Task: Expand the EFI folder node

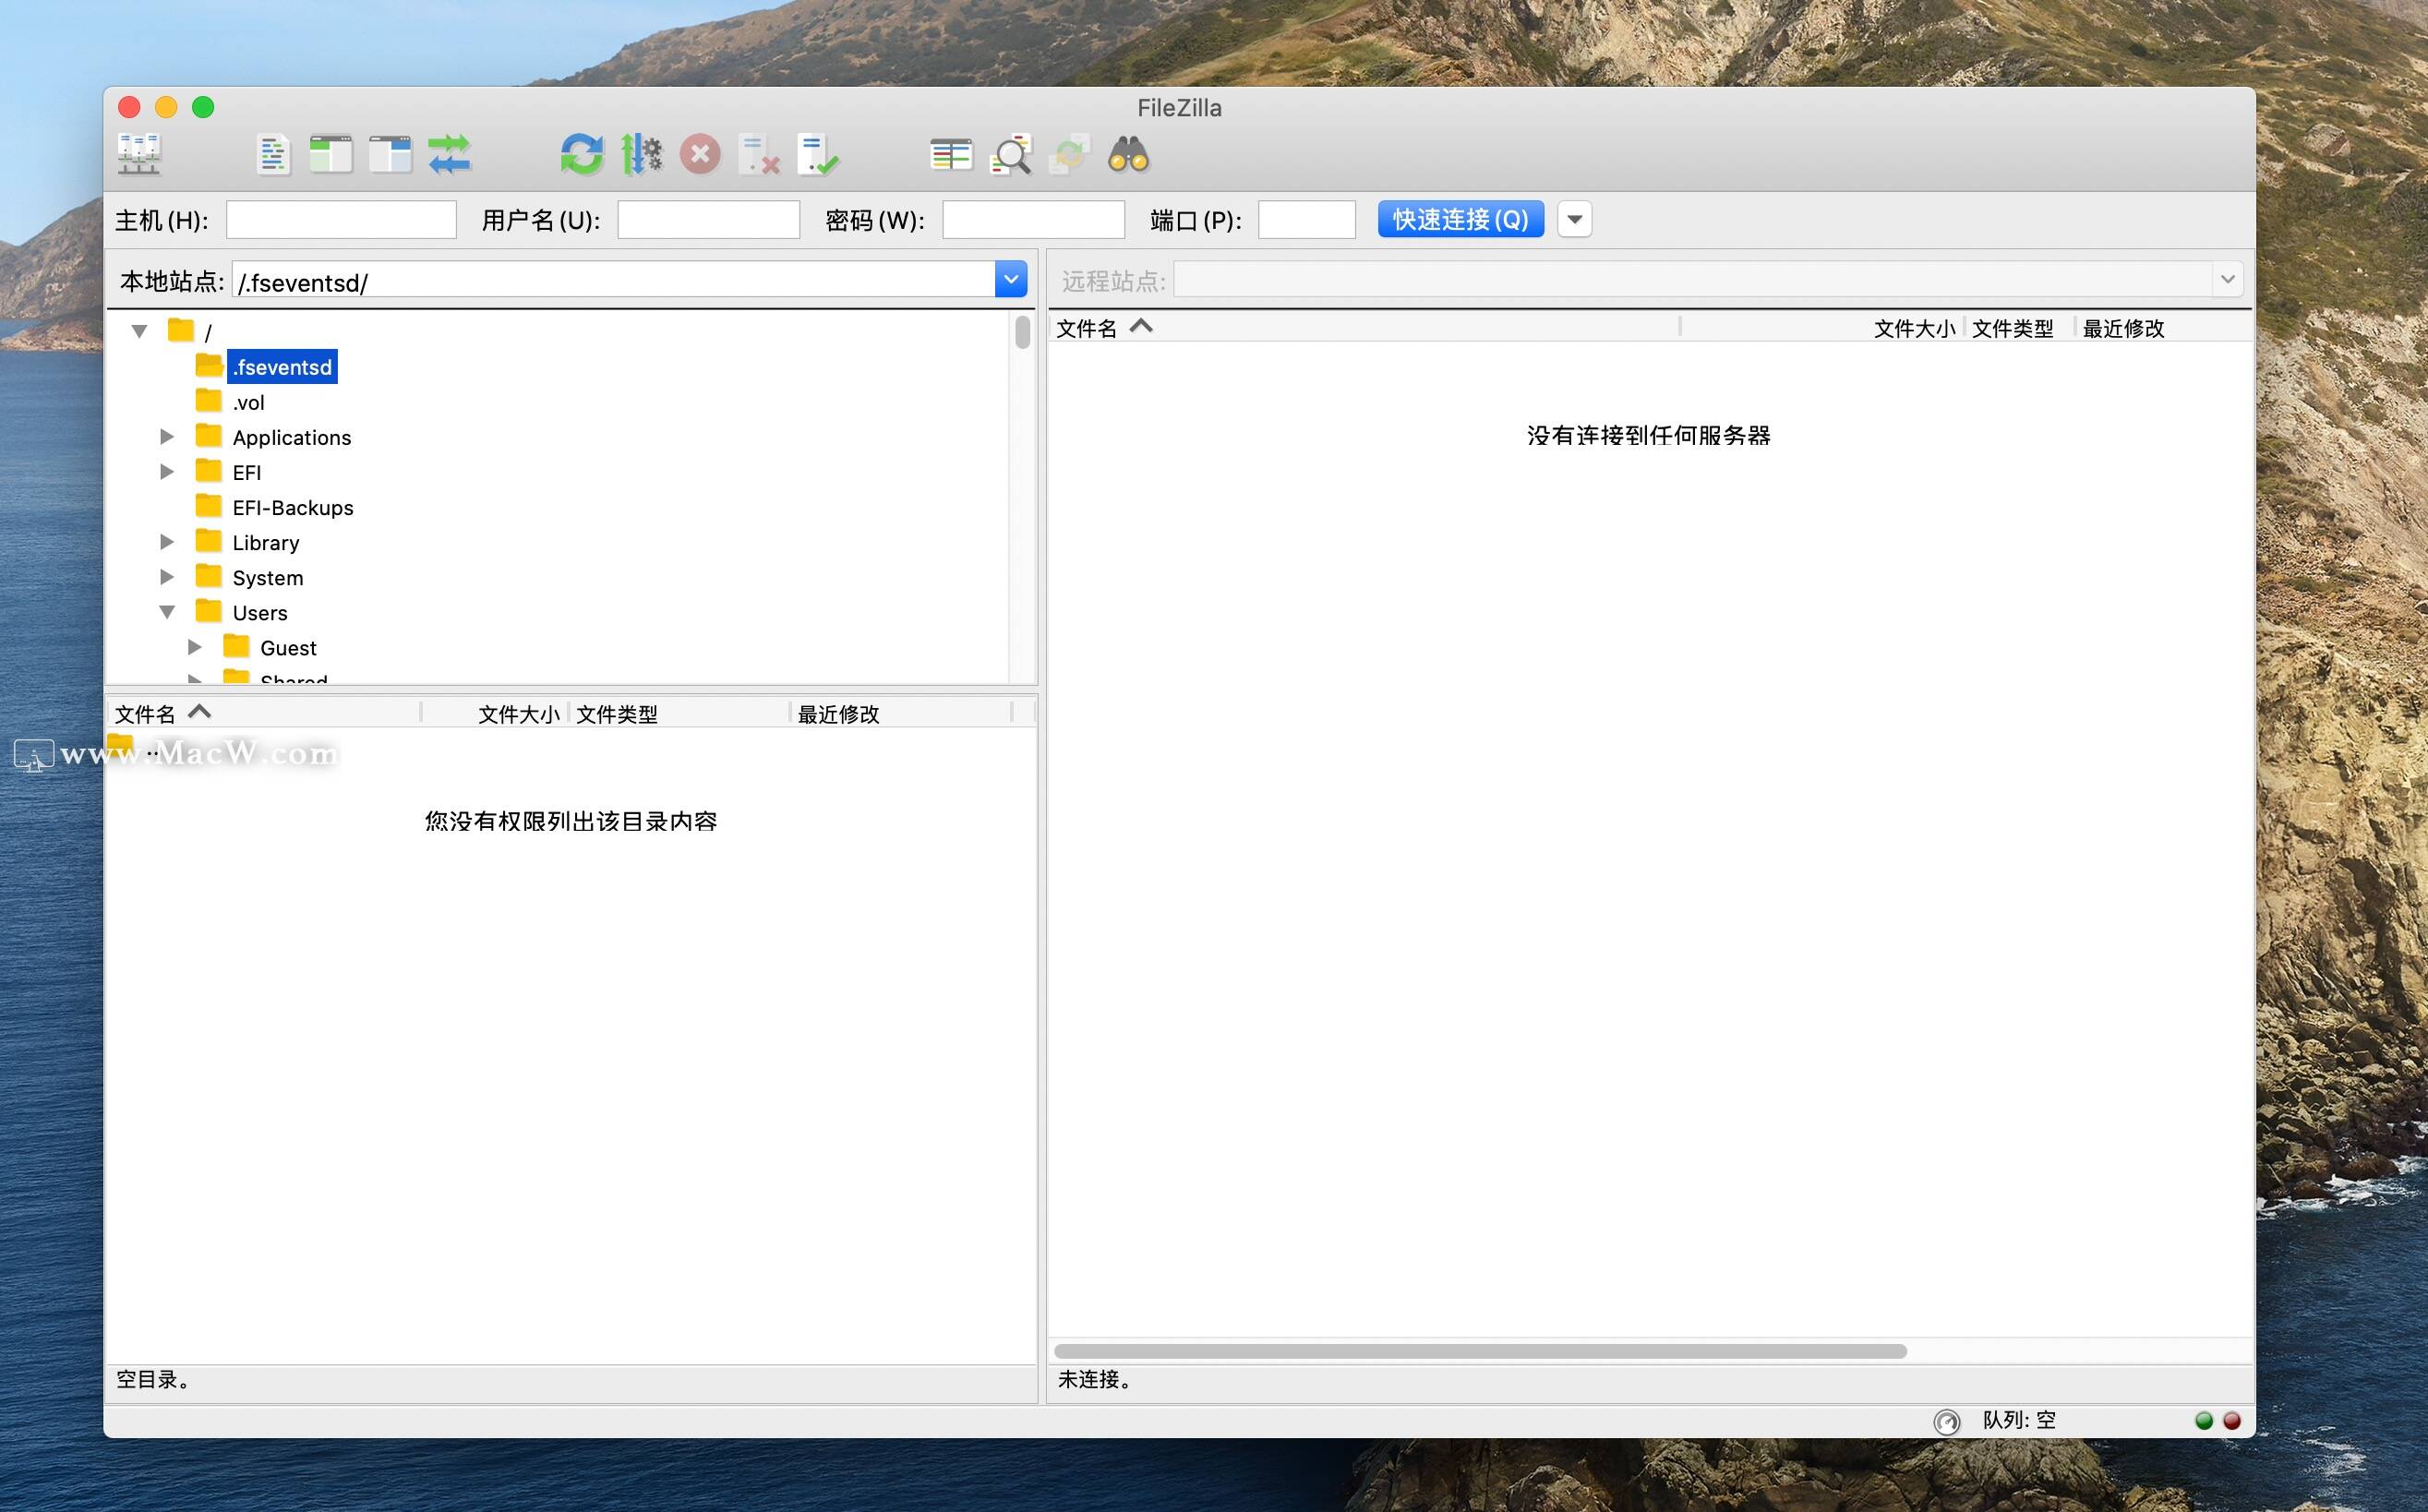Action: click(x=167, y=471)
